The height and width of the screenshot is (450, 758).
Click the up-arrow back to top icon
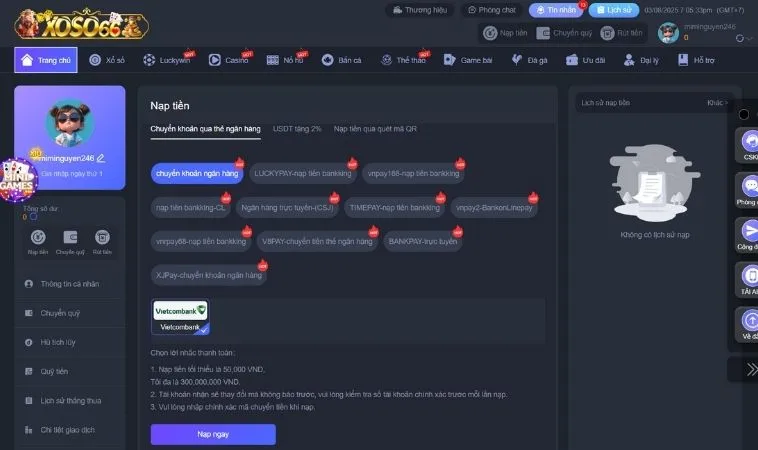(x=749, y=321)
